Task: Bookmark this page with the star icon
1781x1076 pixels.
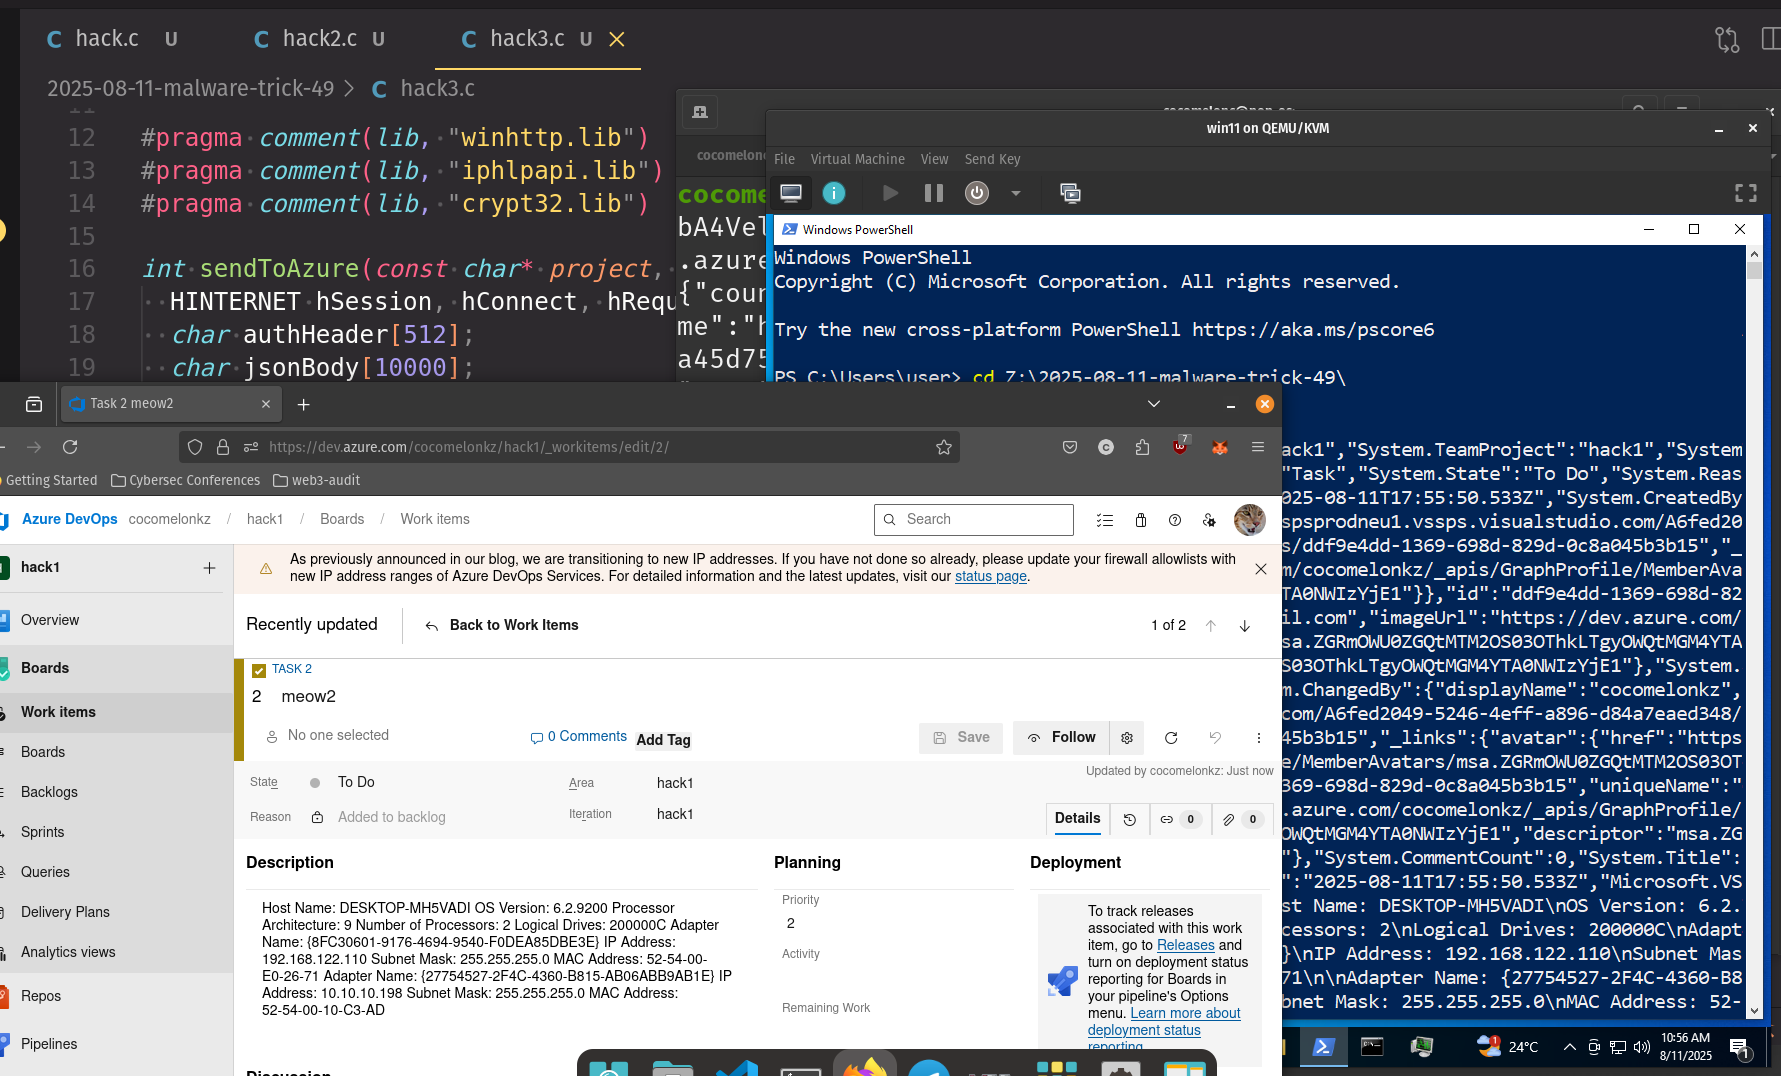Action: pos(944,447)
